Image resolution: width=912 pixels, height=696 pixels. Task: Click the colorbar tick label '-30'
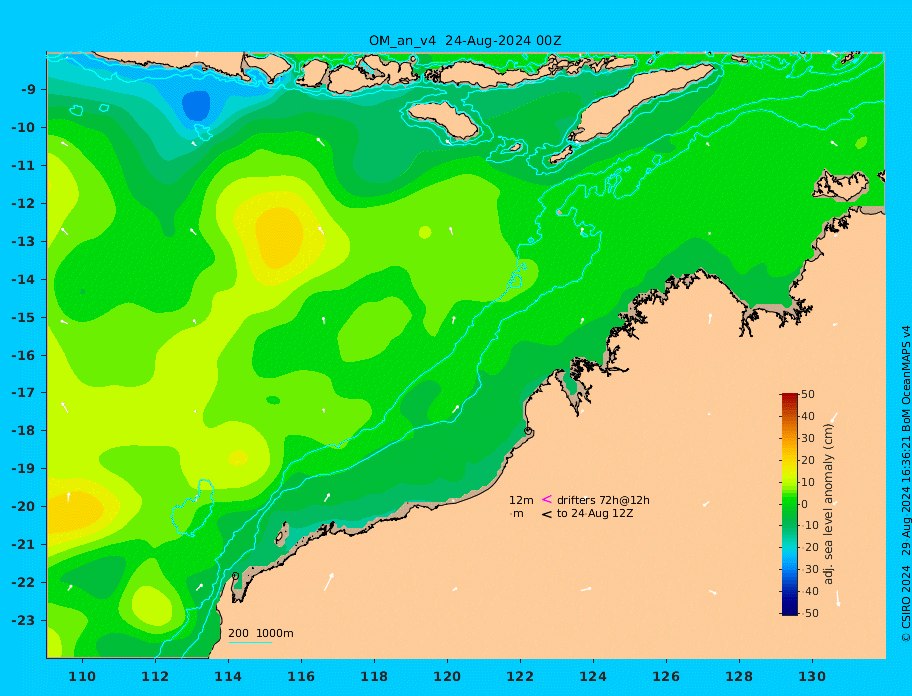pos(808,569)
